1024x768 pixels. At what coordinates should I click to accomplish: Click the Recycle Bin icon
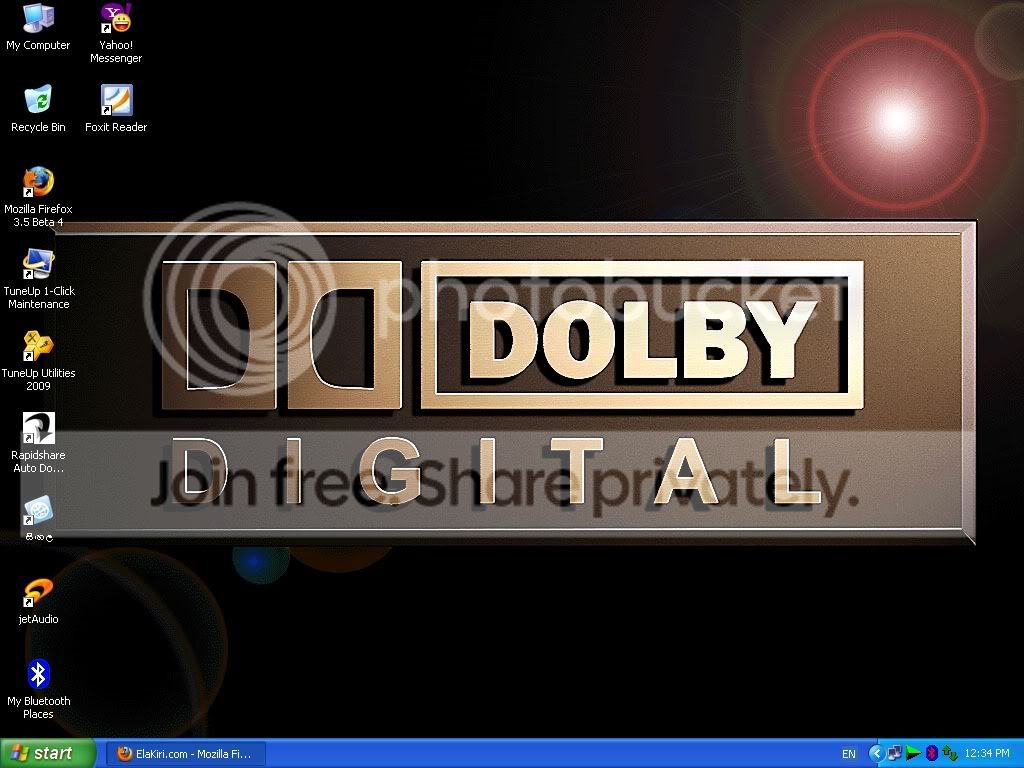[x=38, y=109]
